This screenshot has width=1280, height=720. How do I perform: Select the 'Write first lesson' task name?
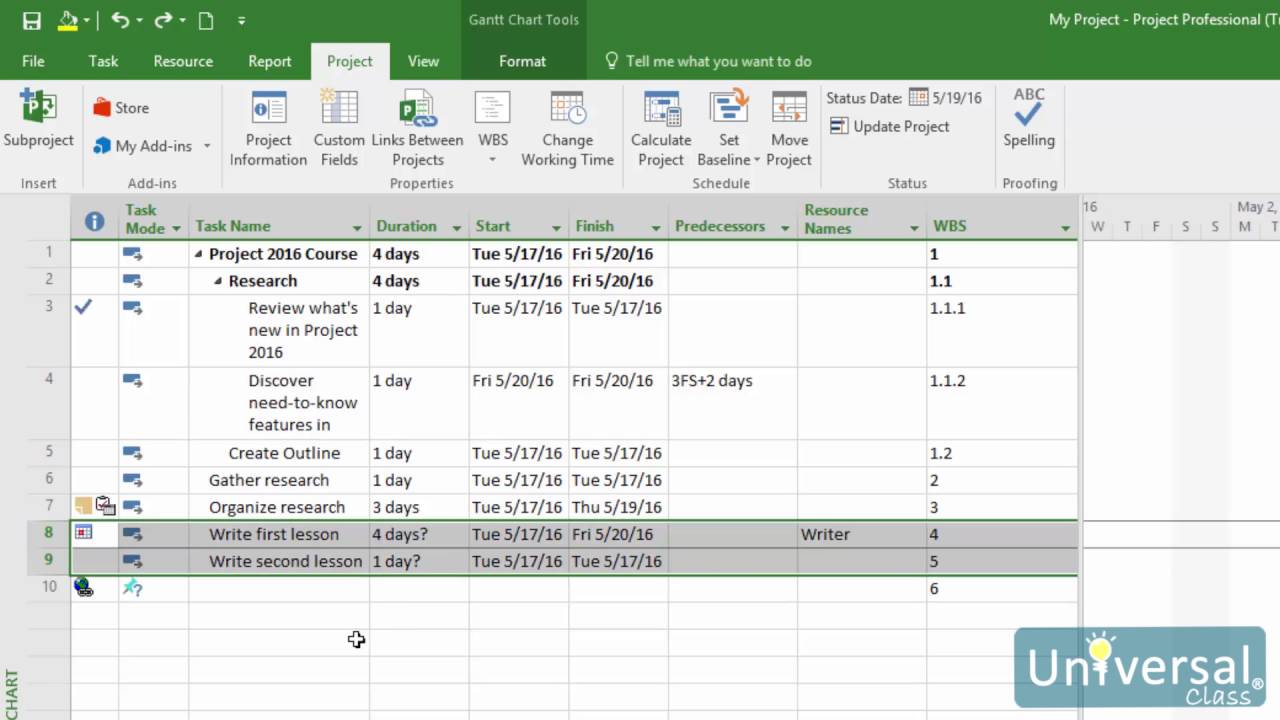(x=274, y=534)
